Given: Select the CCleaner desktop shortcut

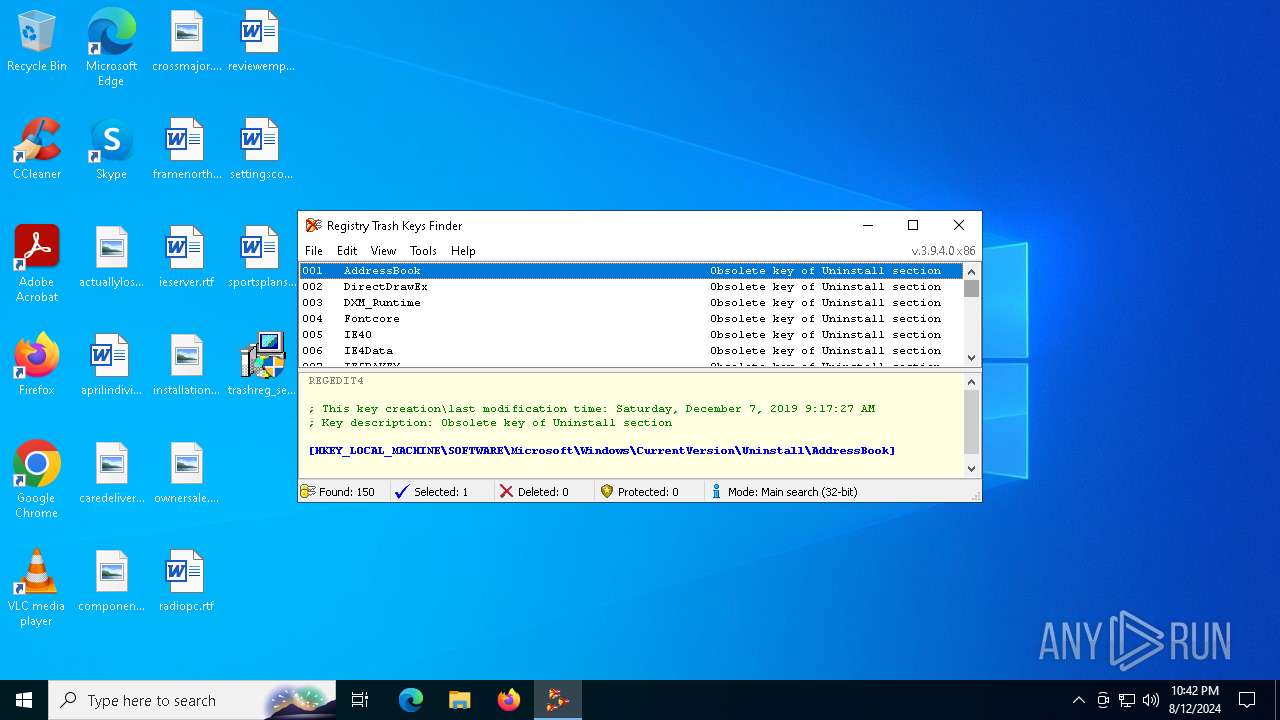Looking at the screenshot, I should [37, 150].
